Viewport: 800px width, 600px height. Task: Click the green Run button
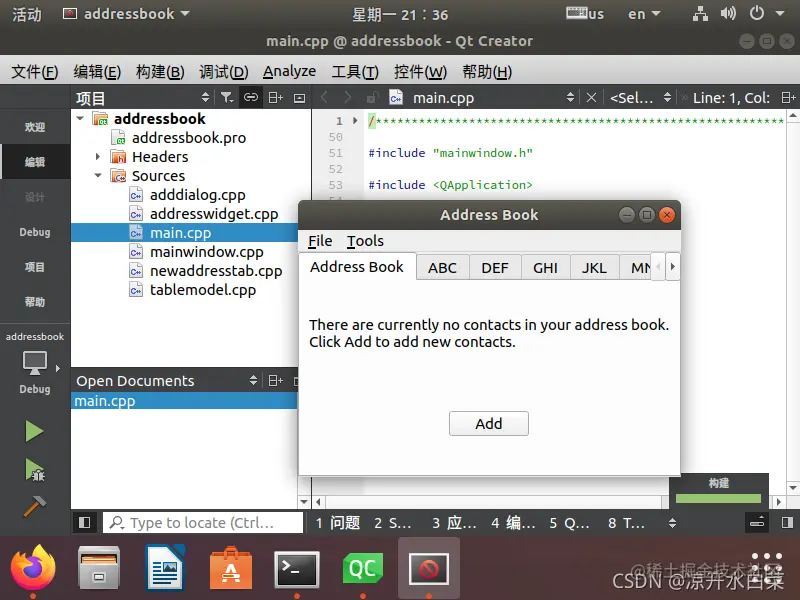tap(34, 431)
